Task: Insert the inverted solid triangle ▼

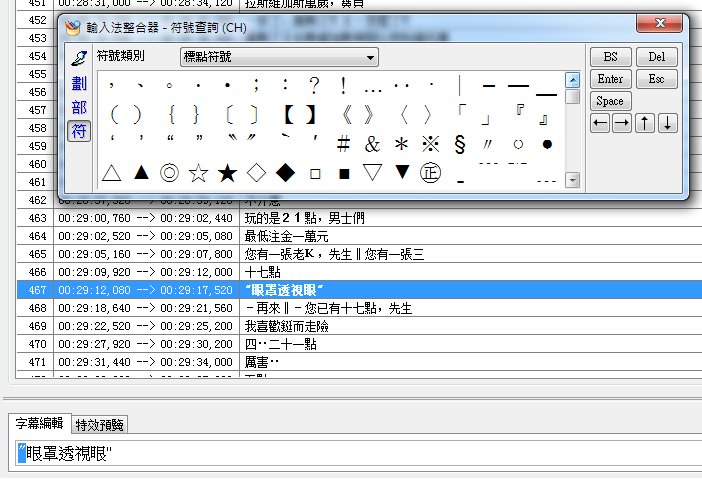Action: tap(402, 172)
